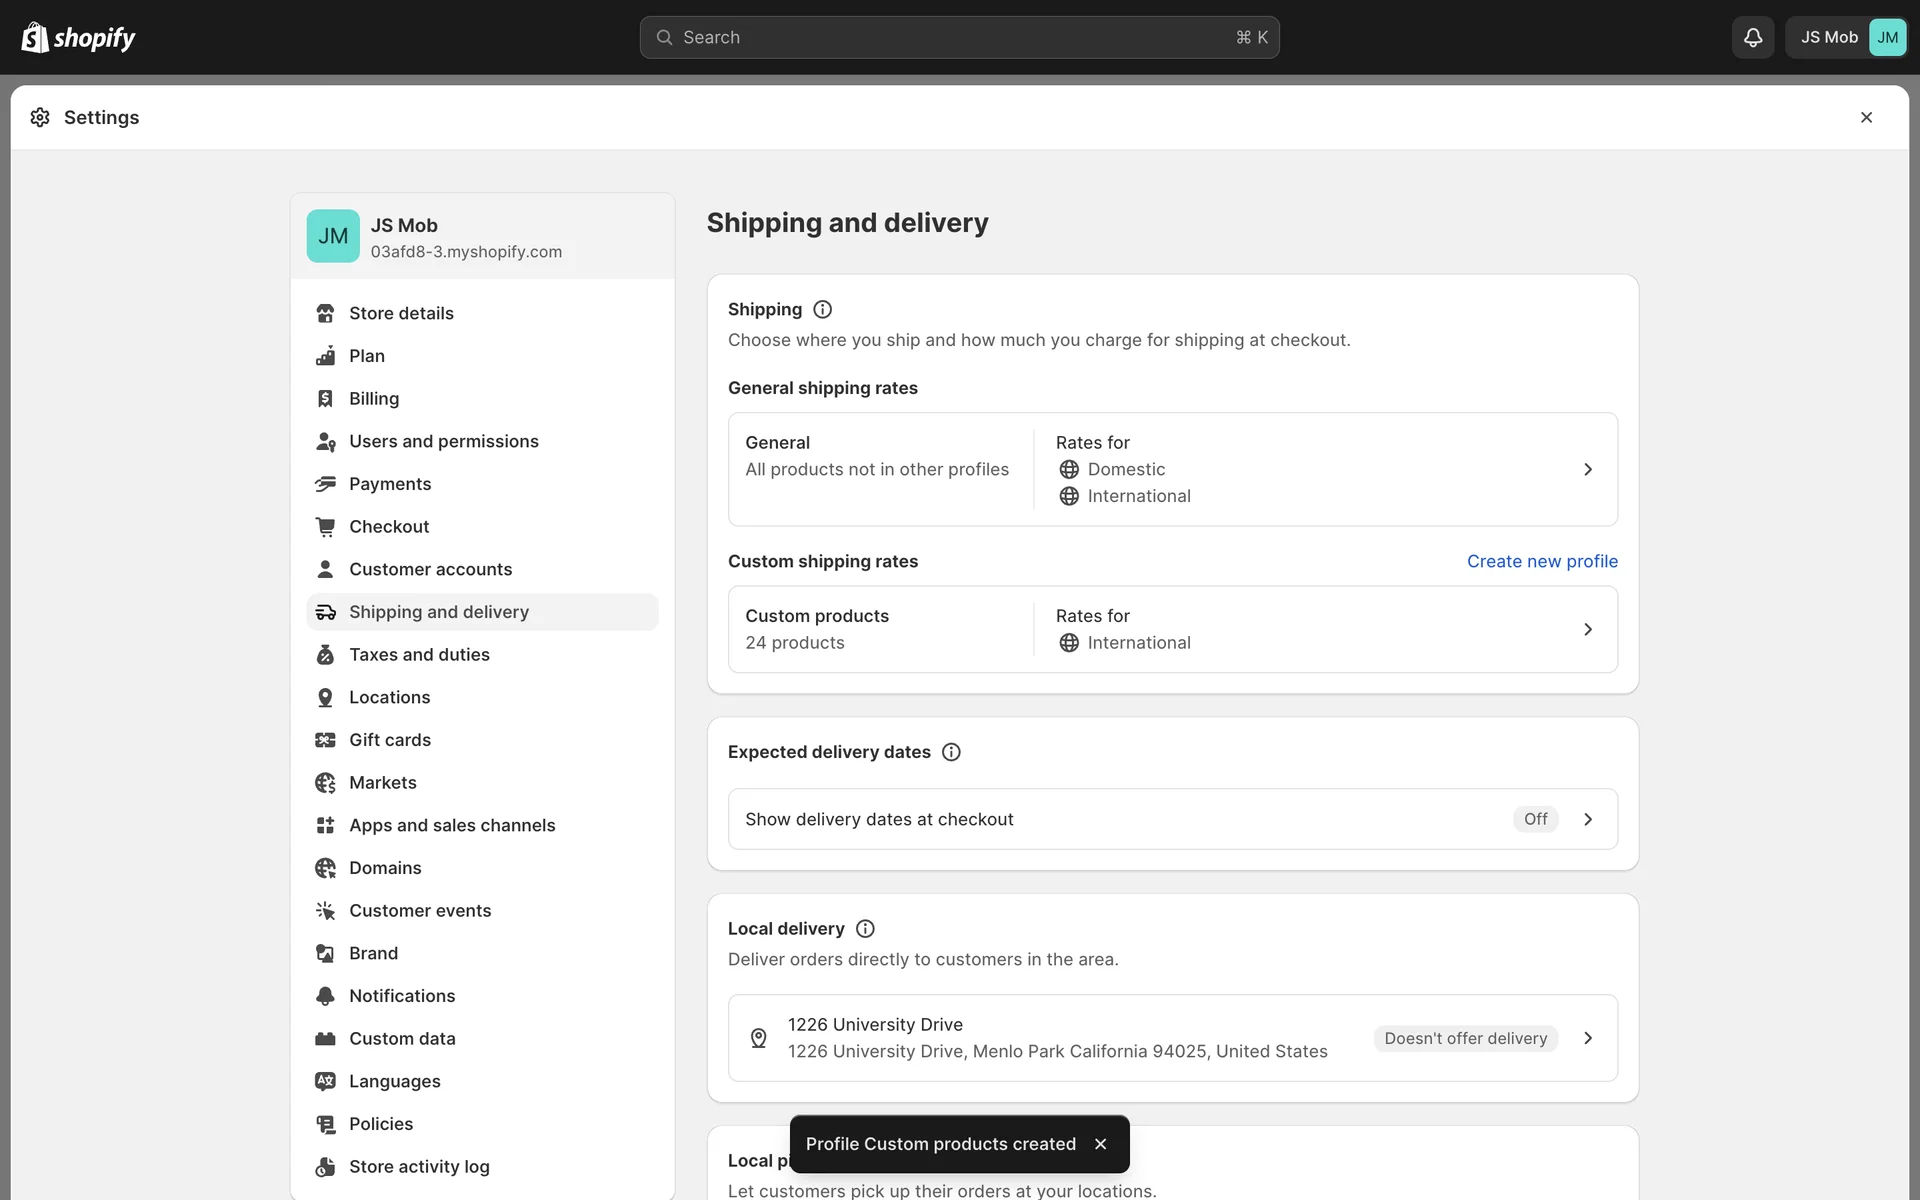Image resolution: width=1920 pixels, height=1200 pixels.
Task: Open the Languages settings page
Action: point(394,1081)
